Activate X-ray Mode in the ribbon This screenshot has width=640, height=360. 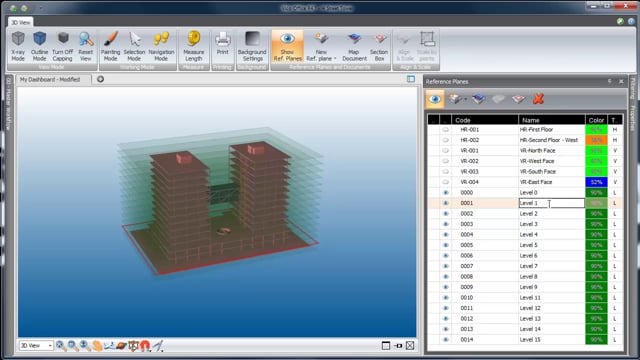18,47
